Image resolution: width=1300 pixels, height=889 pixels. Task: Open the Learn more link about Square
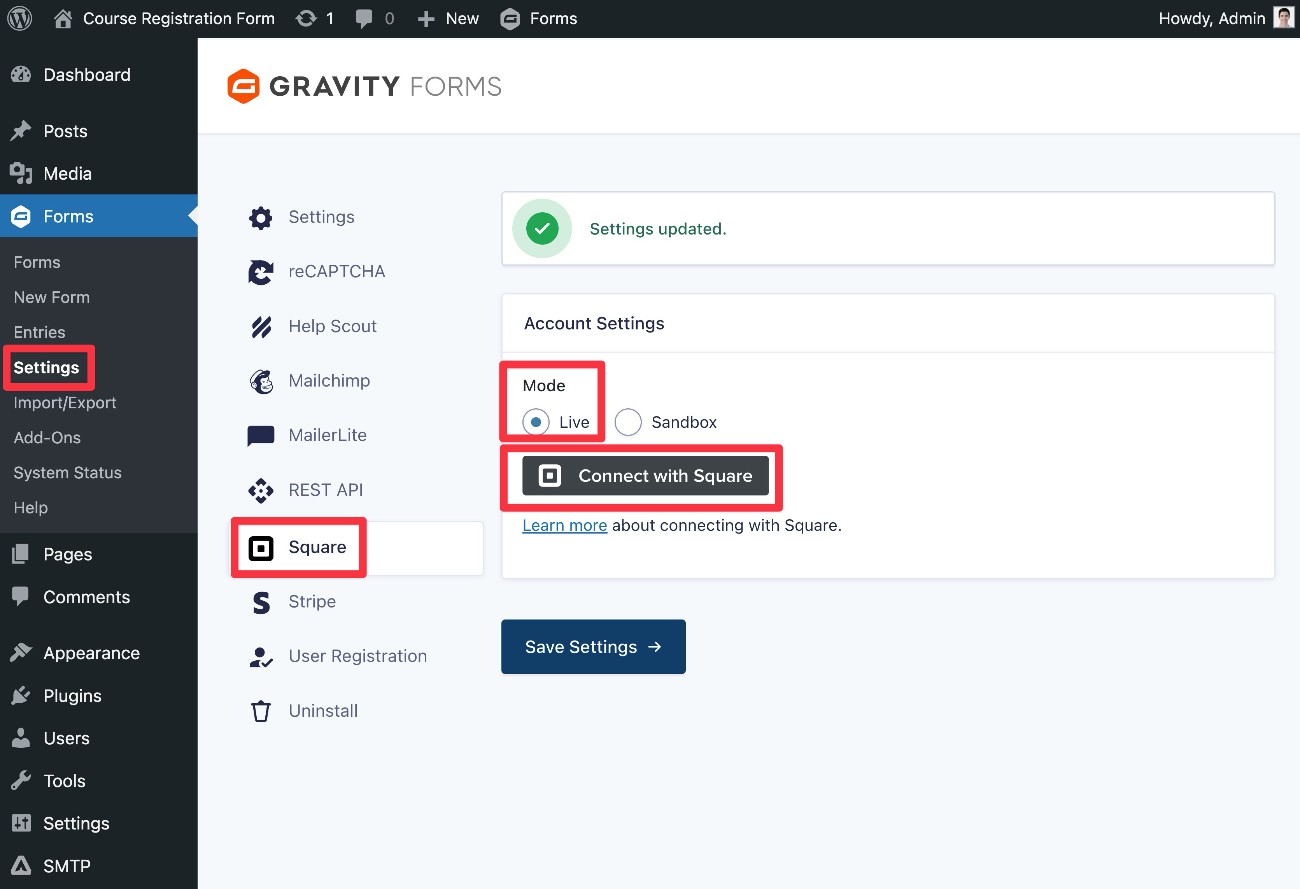(x=565, y=525)
